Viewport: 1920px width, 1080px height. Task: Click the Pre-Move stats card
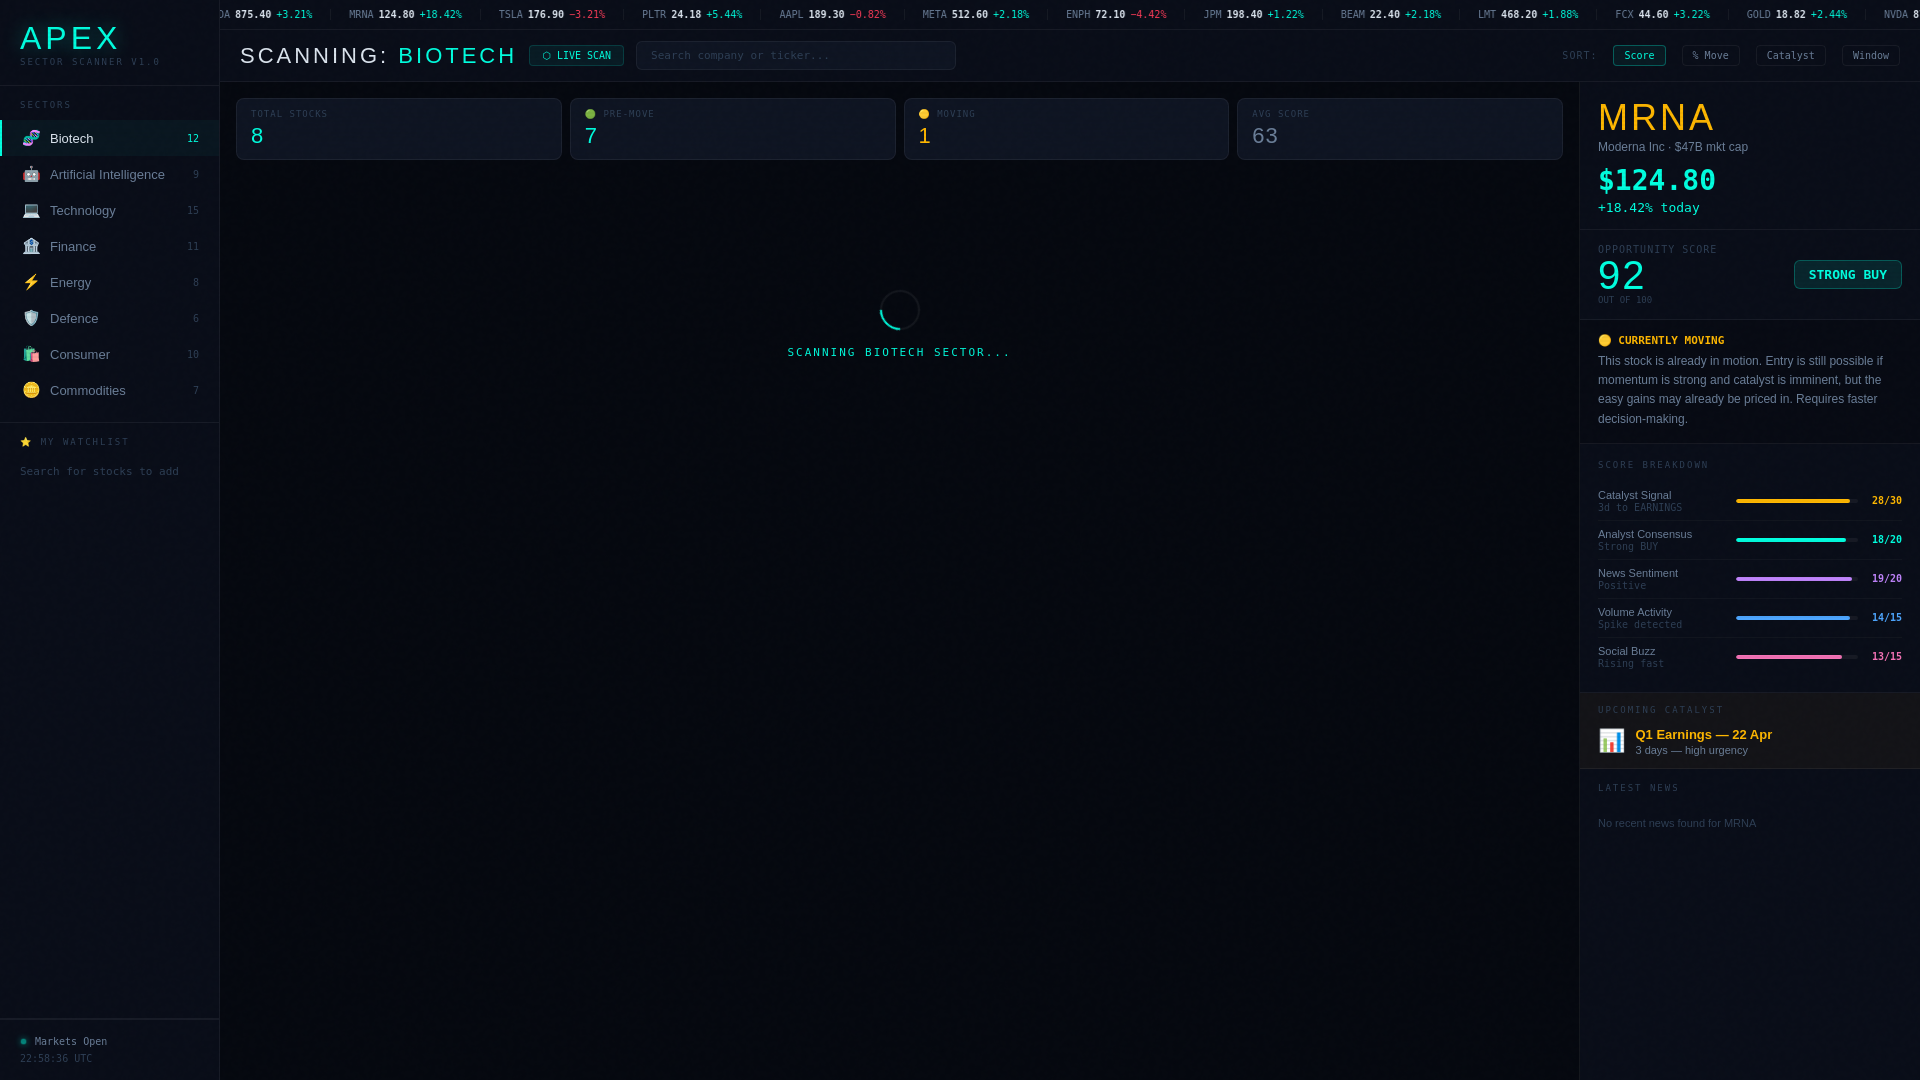pos(732,129)
